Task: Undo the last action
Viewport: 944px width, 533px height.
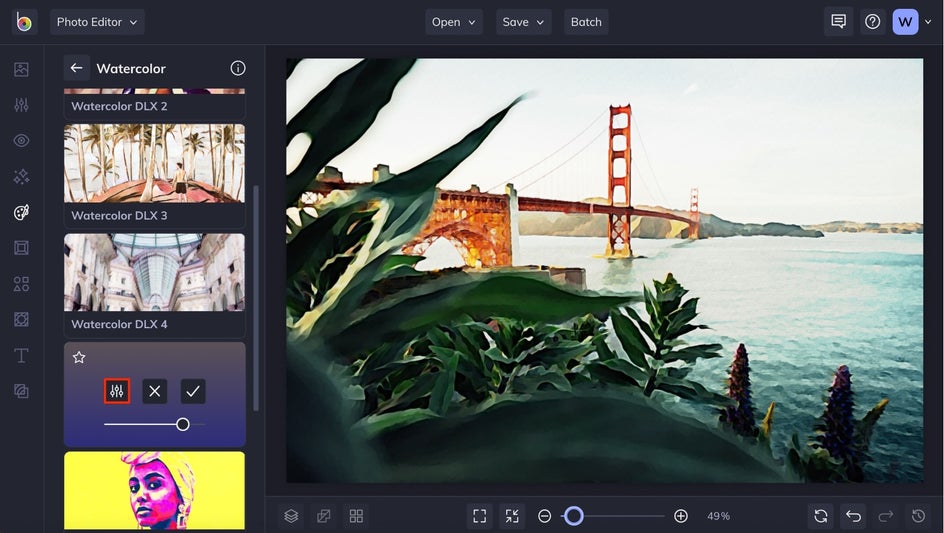Action: (853, 516)
